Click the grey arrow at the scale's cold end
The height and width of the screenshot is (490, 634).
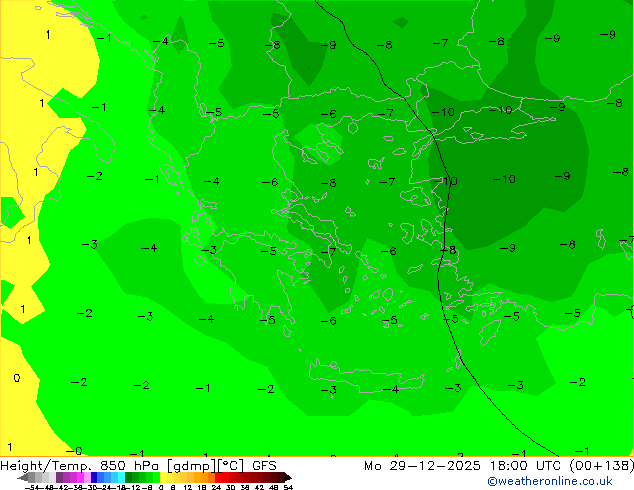tap(23, 477)
